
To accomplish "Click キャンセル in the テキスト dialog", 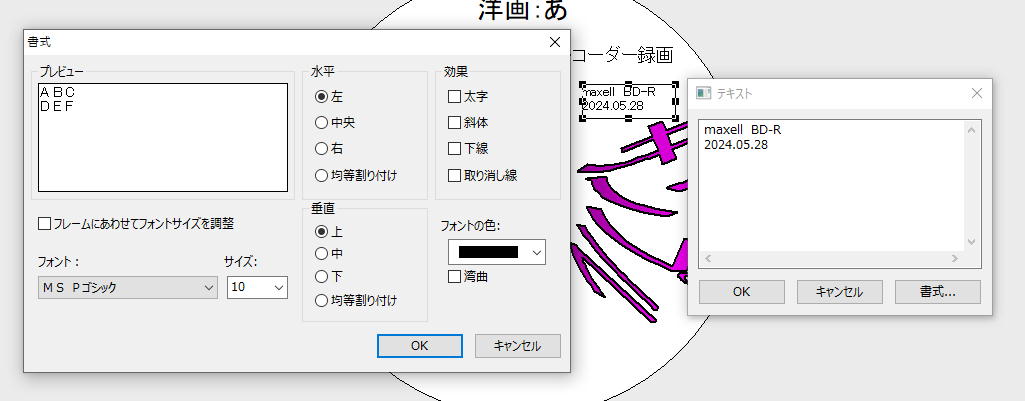I will pyautogui.click(x=839, y=292).
